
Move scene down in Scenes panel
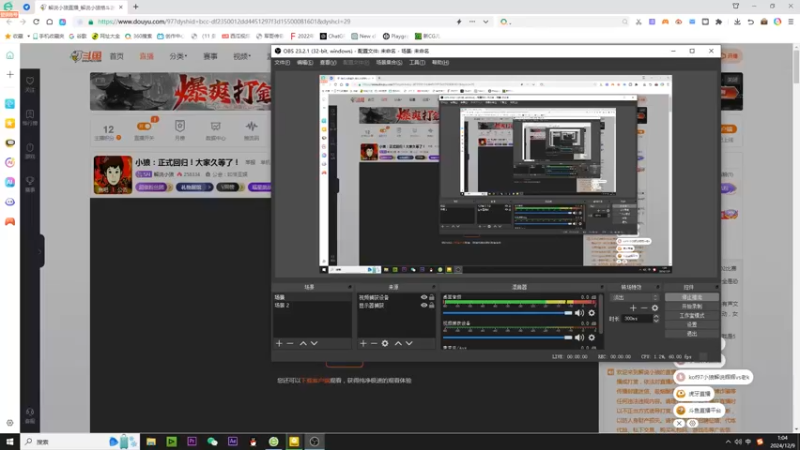[x=314, y=343]
